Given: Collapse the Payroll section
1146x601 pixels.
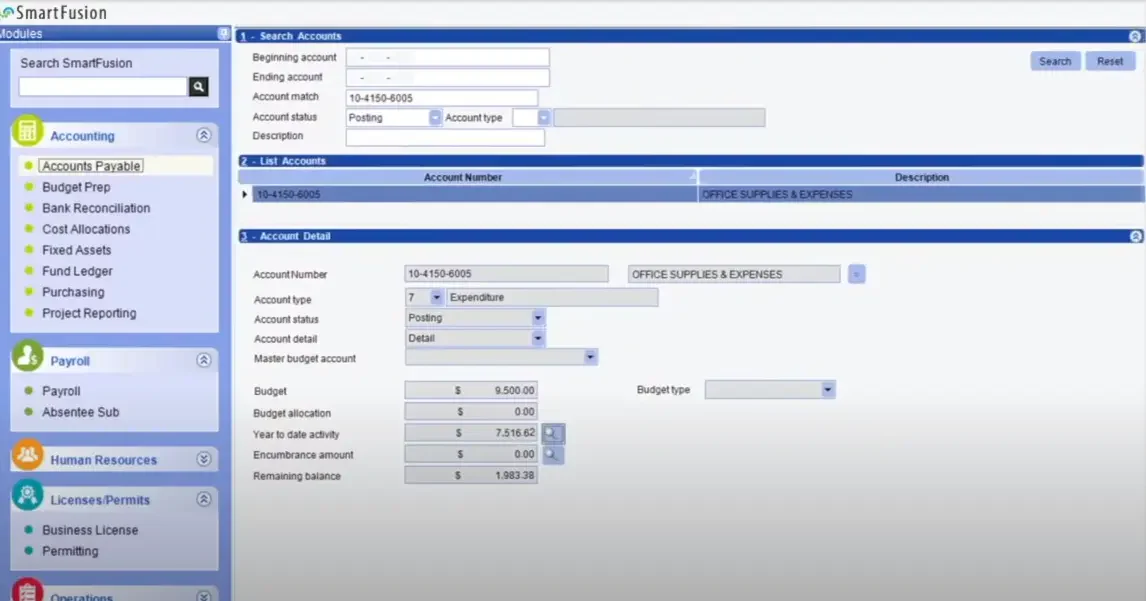Looking at the screenshot, I should click(204, 360).
